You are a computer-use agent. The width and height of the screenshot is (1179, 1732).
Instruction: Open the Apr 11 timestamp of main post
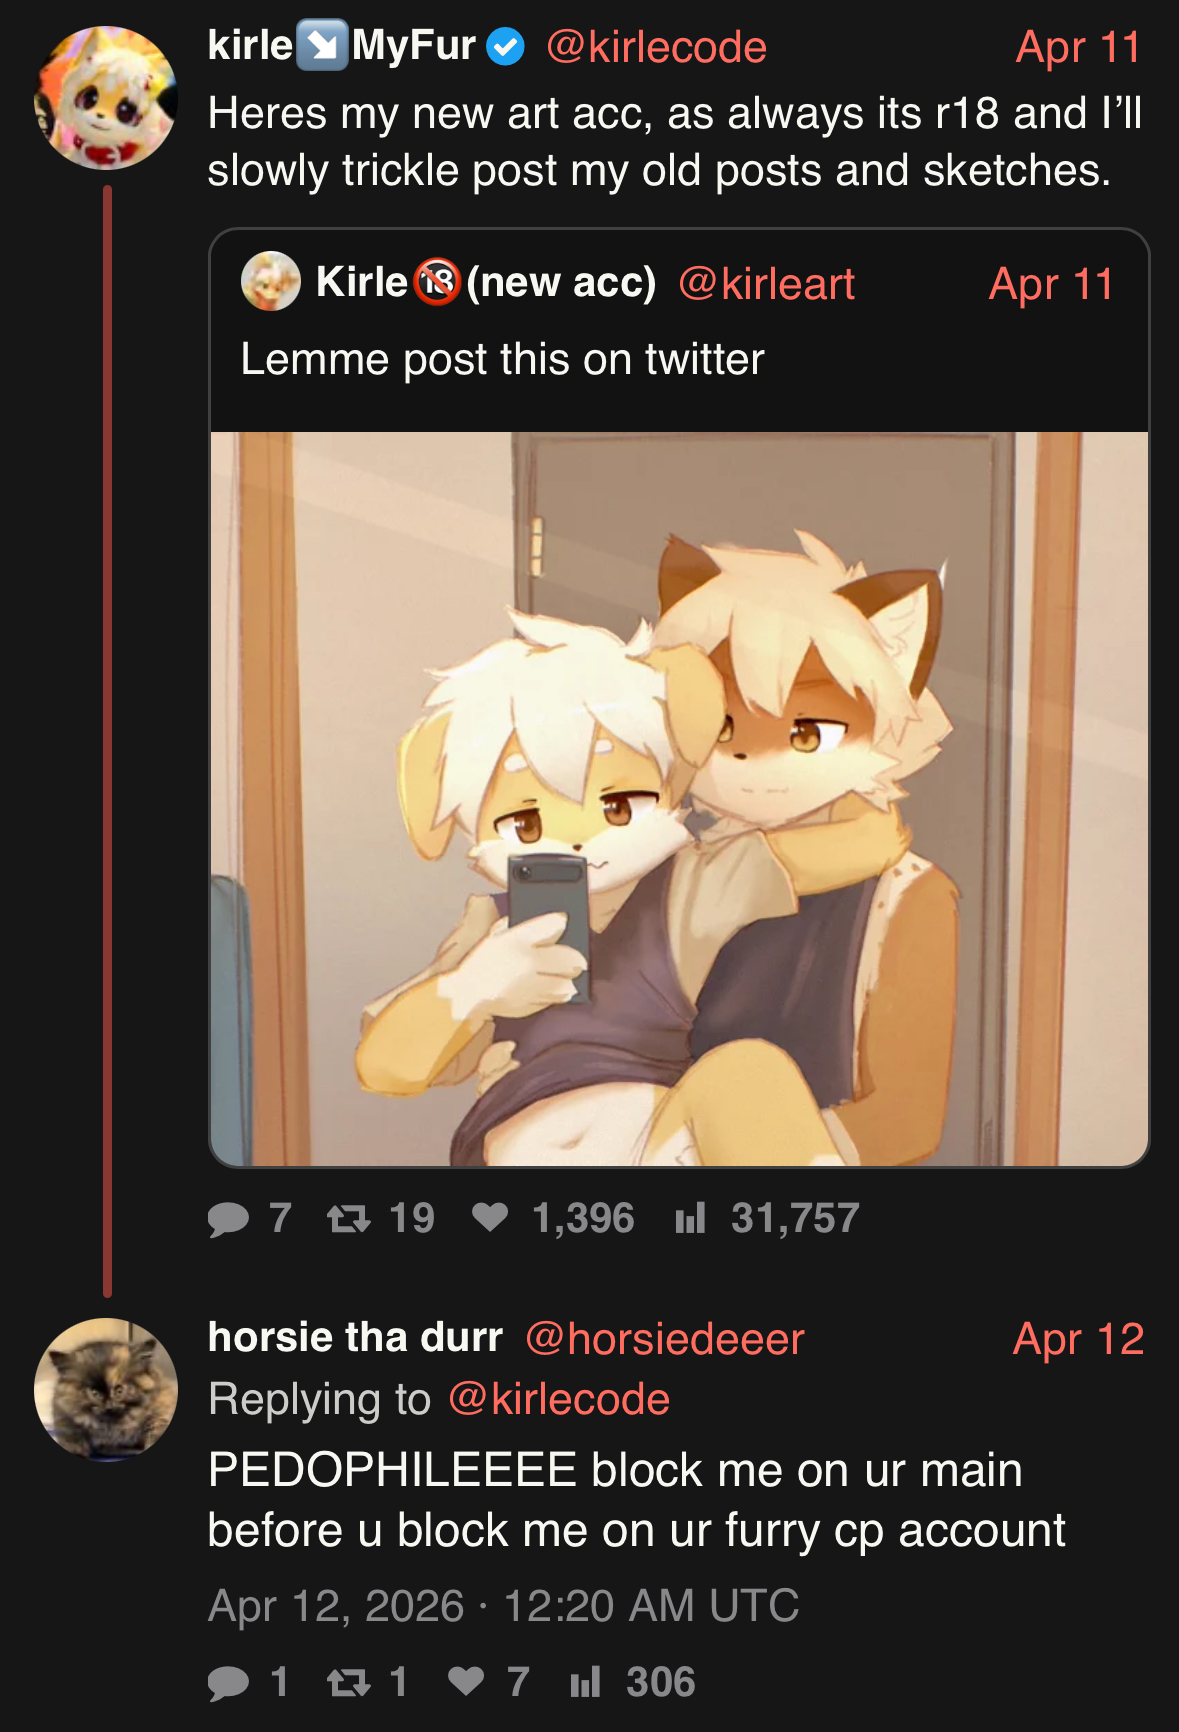coord(1078,47)
